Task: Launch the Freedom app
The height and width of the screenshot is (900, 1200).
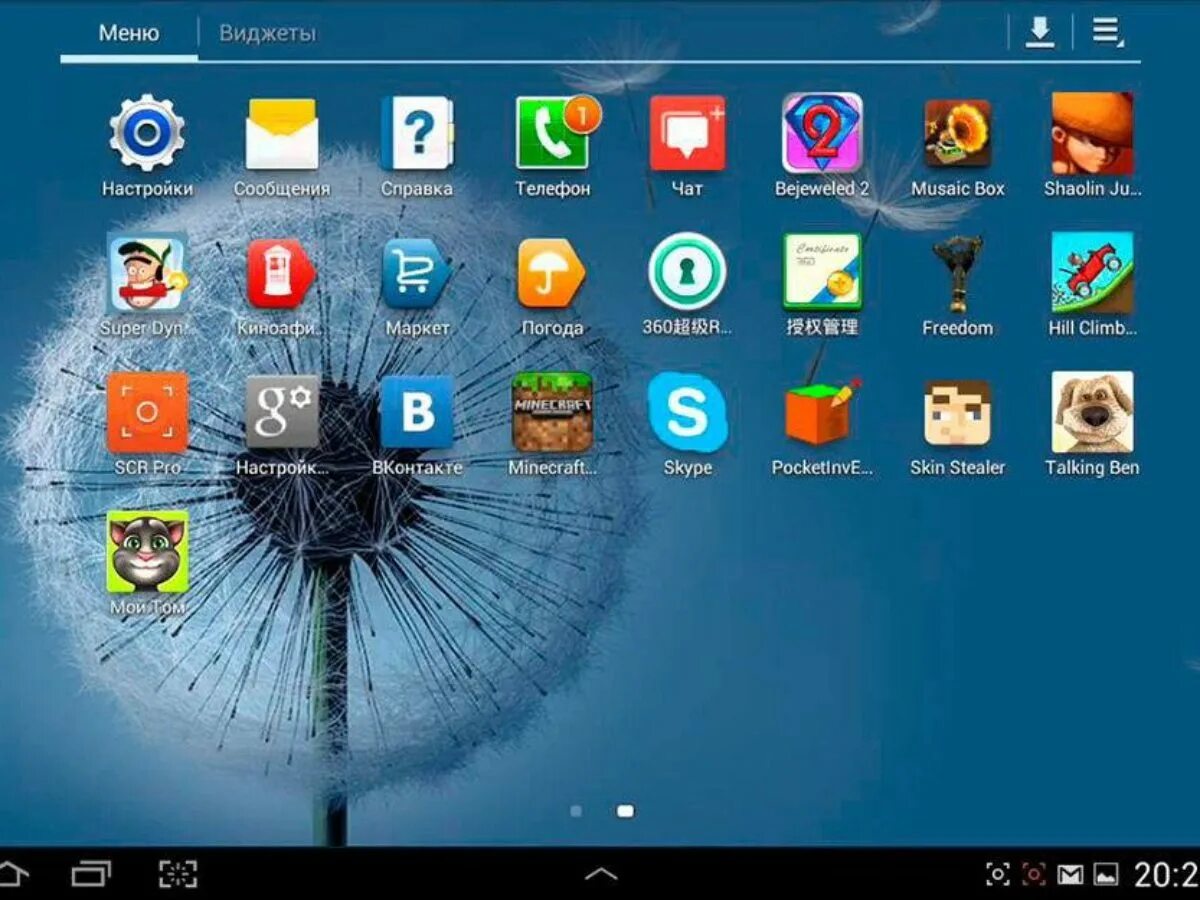Action: 957,272
